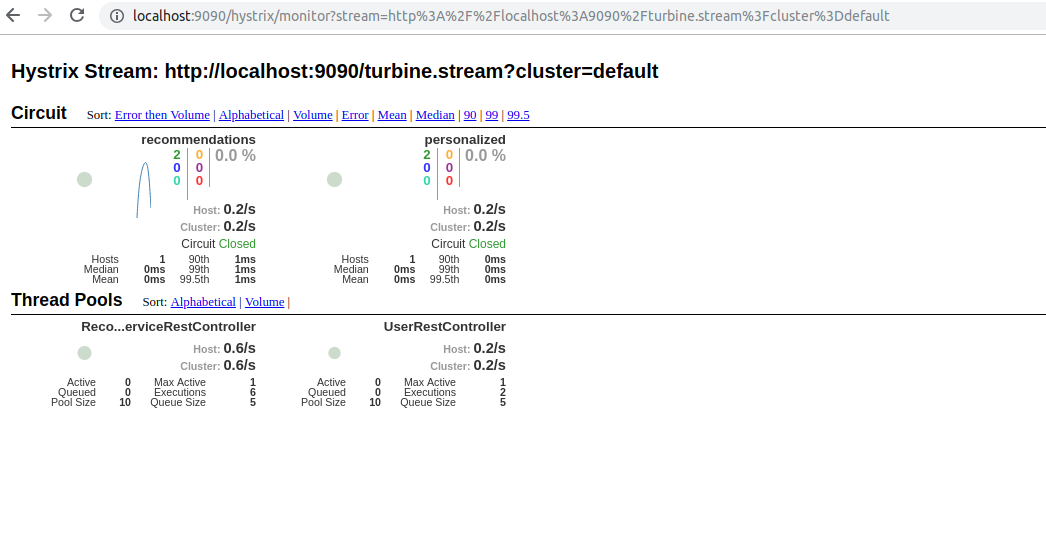Click the Circuit section heading
1046x543 pixels.
39,113
